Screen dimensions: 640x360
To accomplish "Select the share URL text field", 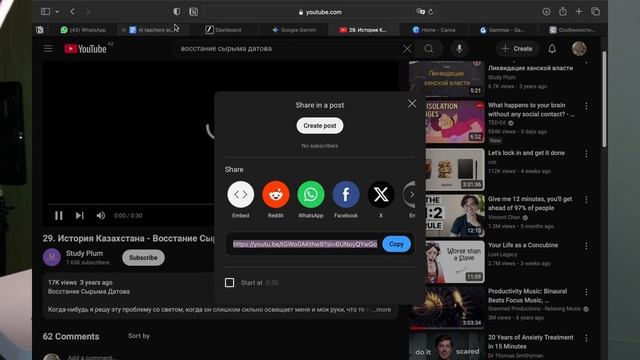I will click(305, 244).
